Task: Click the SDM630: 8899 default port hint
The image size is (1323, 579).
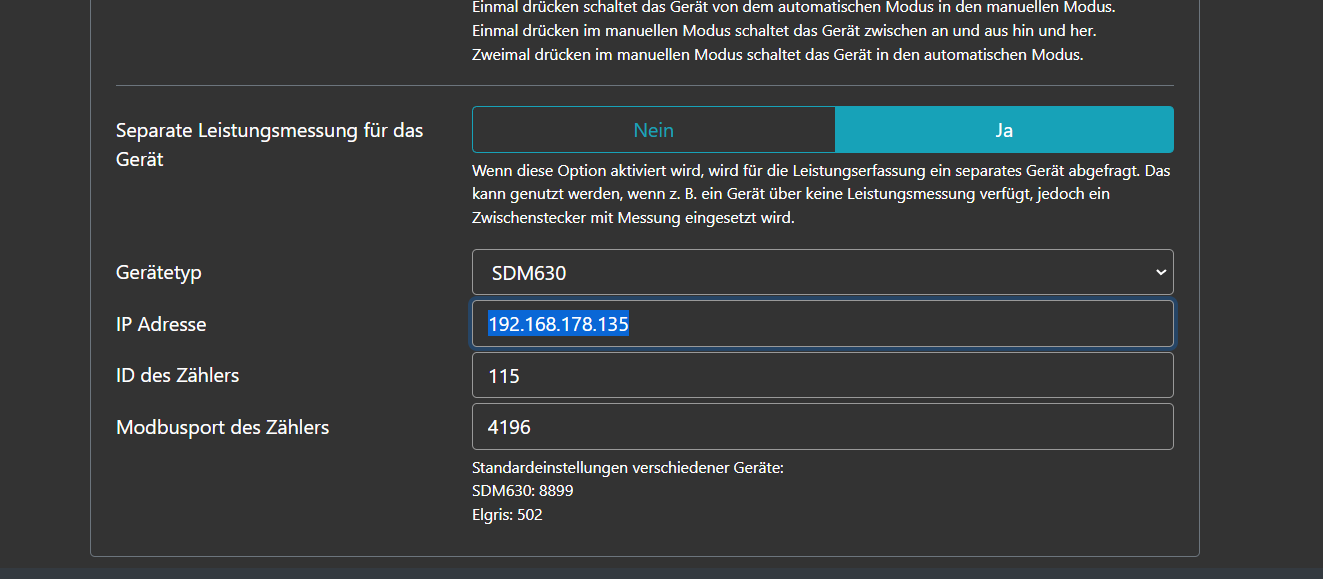Action: pos(523,491)
